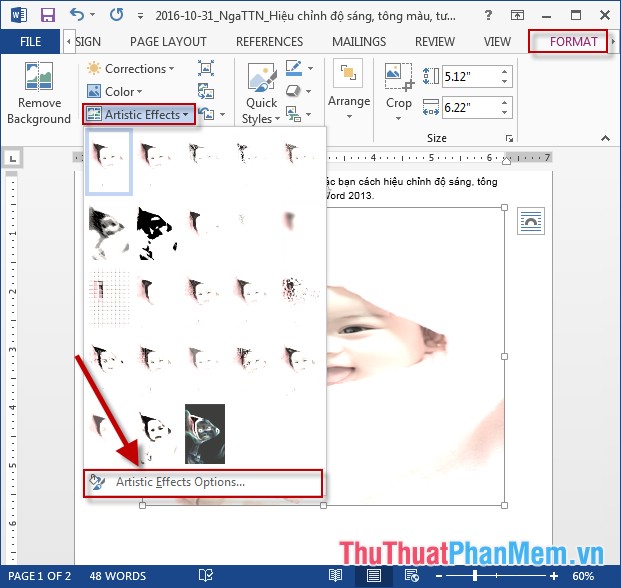The height and width of the screenshot is (588, 621).
Task: Open Artistic Effects Options...
Action: (x=203, y=483)
